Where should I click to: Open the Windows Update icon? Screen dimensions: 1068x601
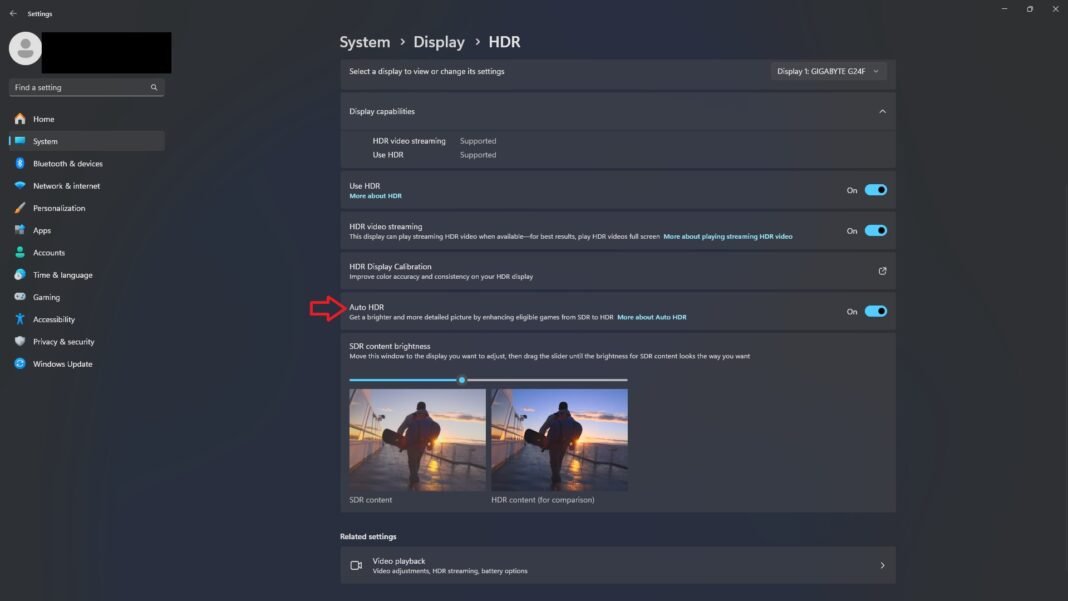pos(20,364)
